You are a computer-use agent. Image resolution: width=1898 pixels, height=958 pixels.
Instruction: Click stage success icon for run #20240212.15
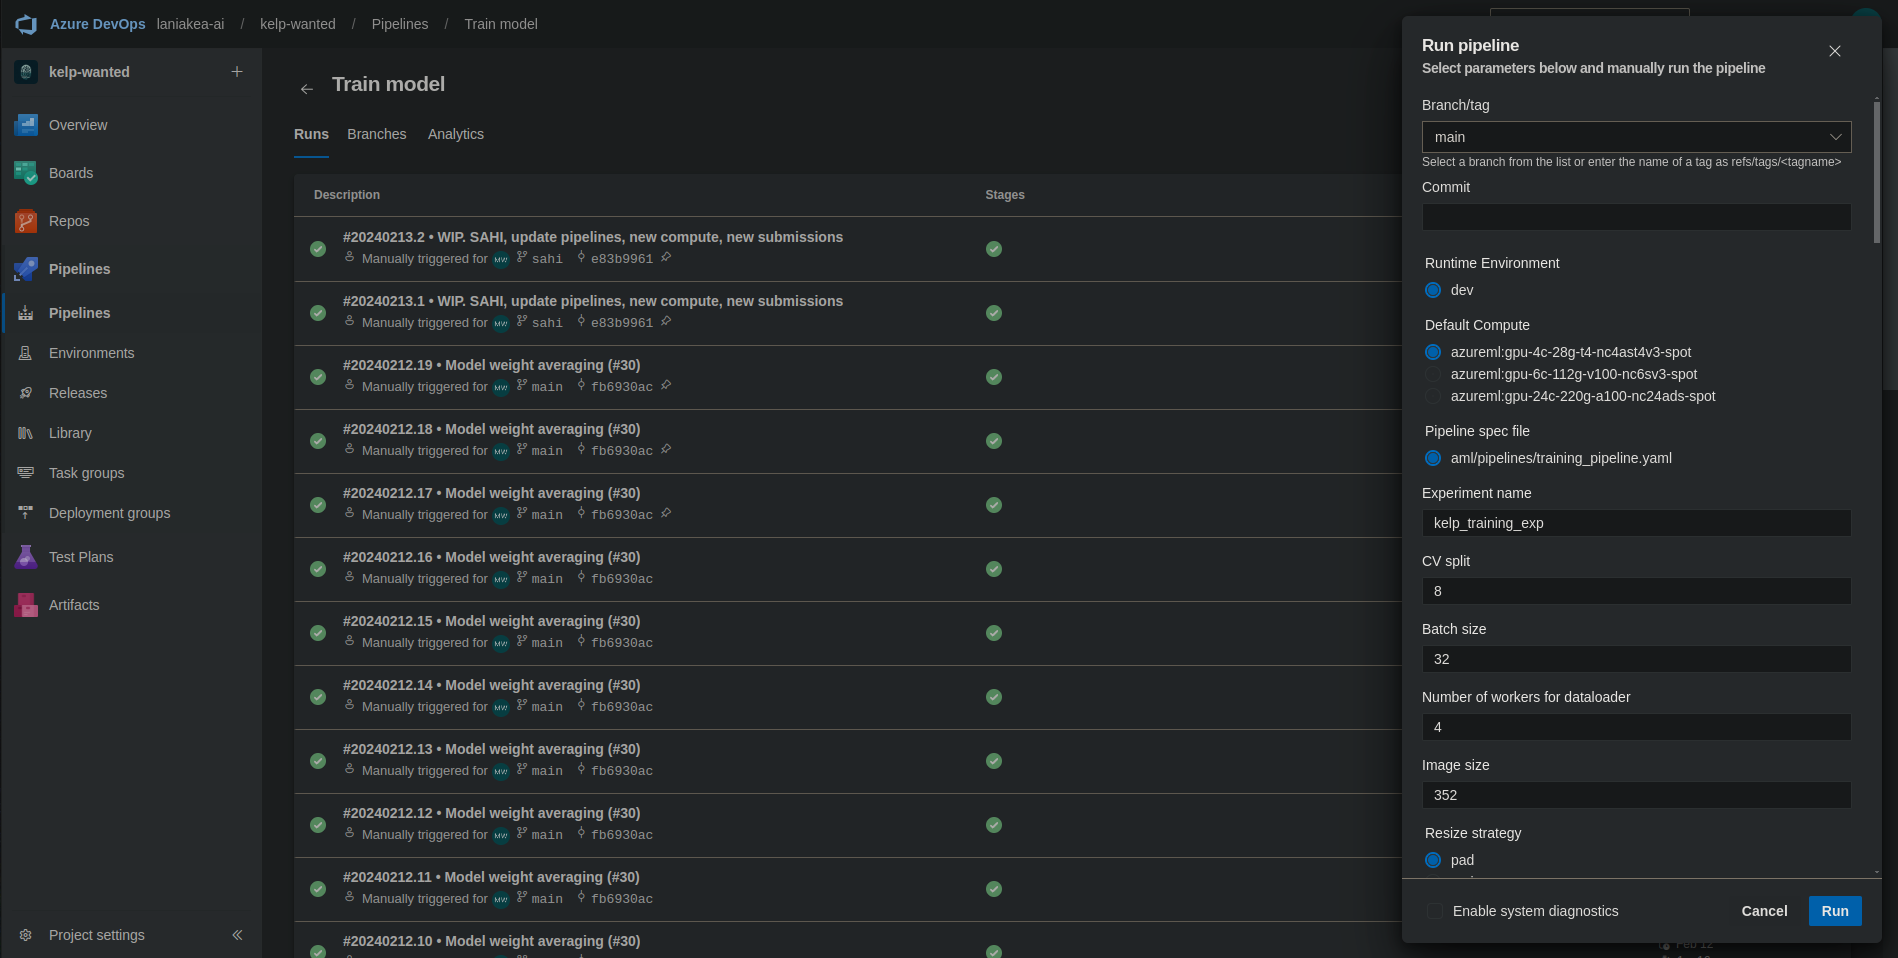[994, 633]
